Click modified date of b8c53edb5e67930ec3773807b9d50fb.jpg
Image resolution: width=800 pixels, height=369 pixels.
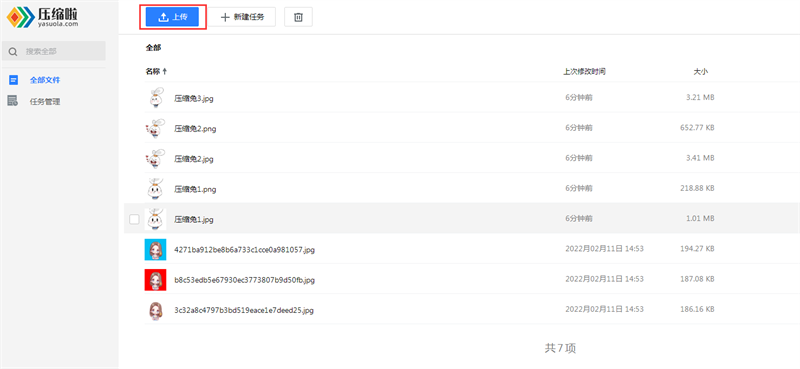pos(604,279)
